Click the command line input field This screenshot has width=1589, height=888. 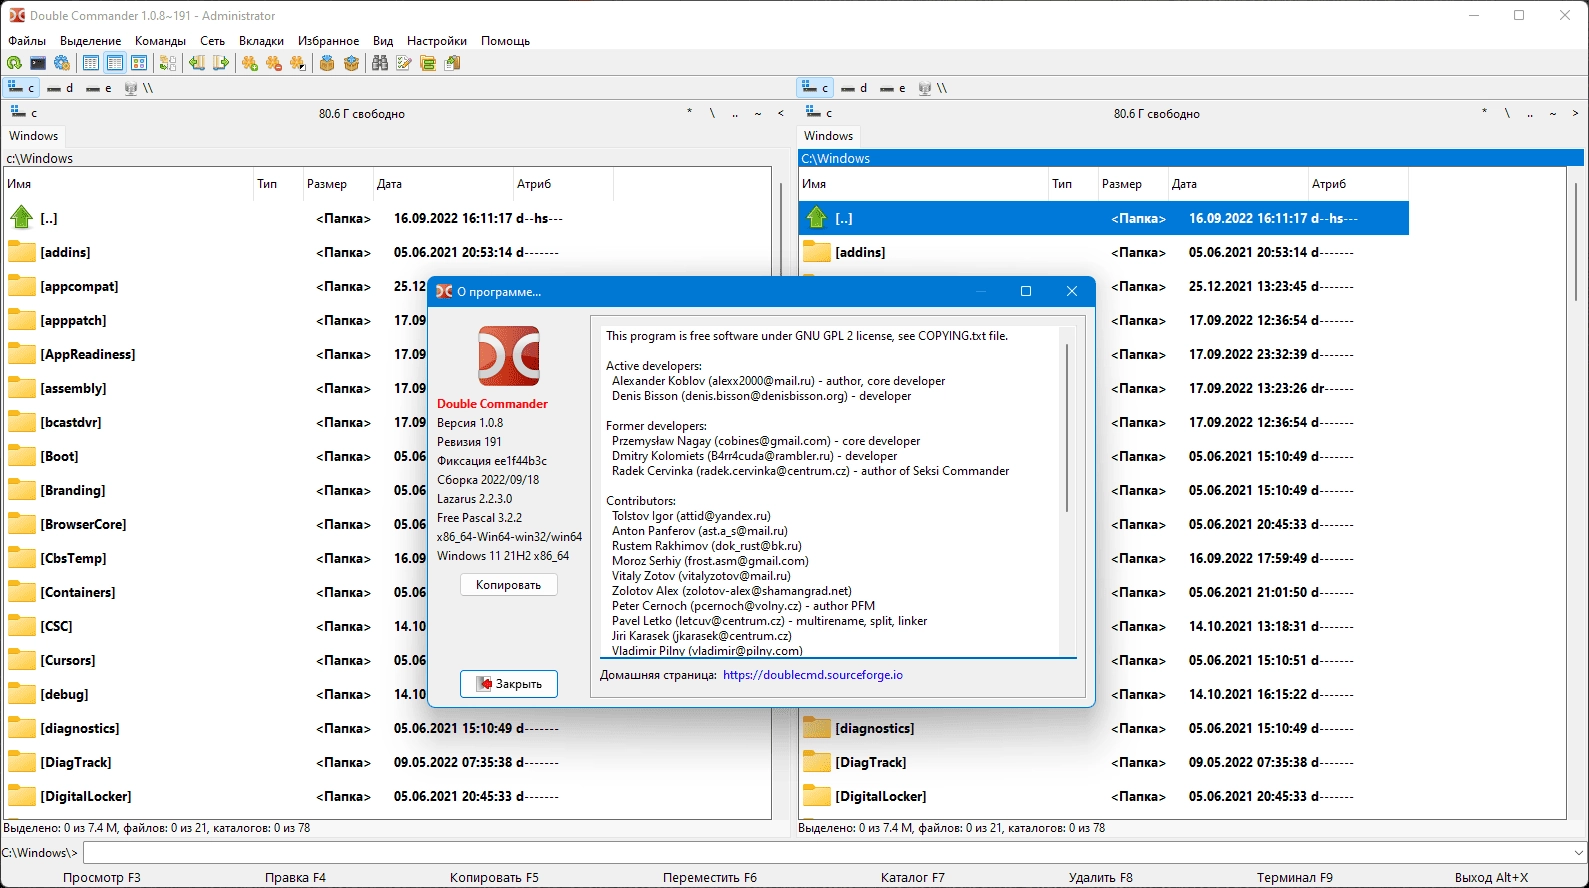pyautogui.click(x=826, y=853)
